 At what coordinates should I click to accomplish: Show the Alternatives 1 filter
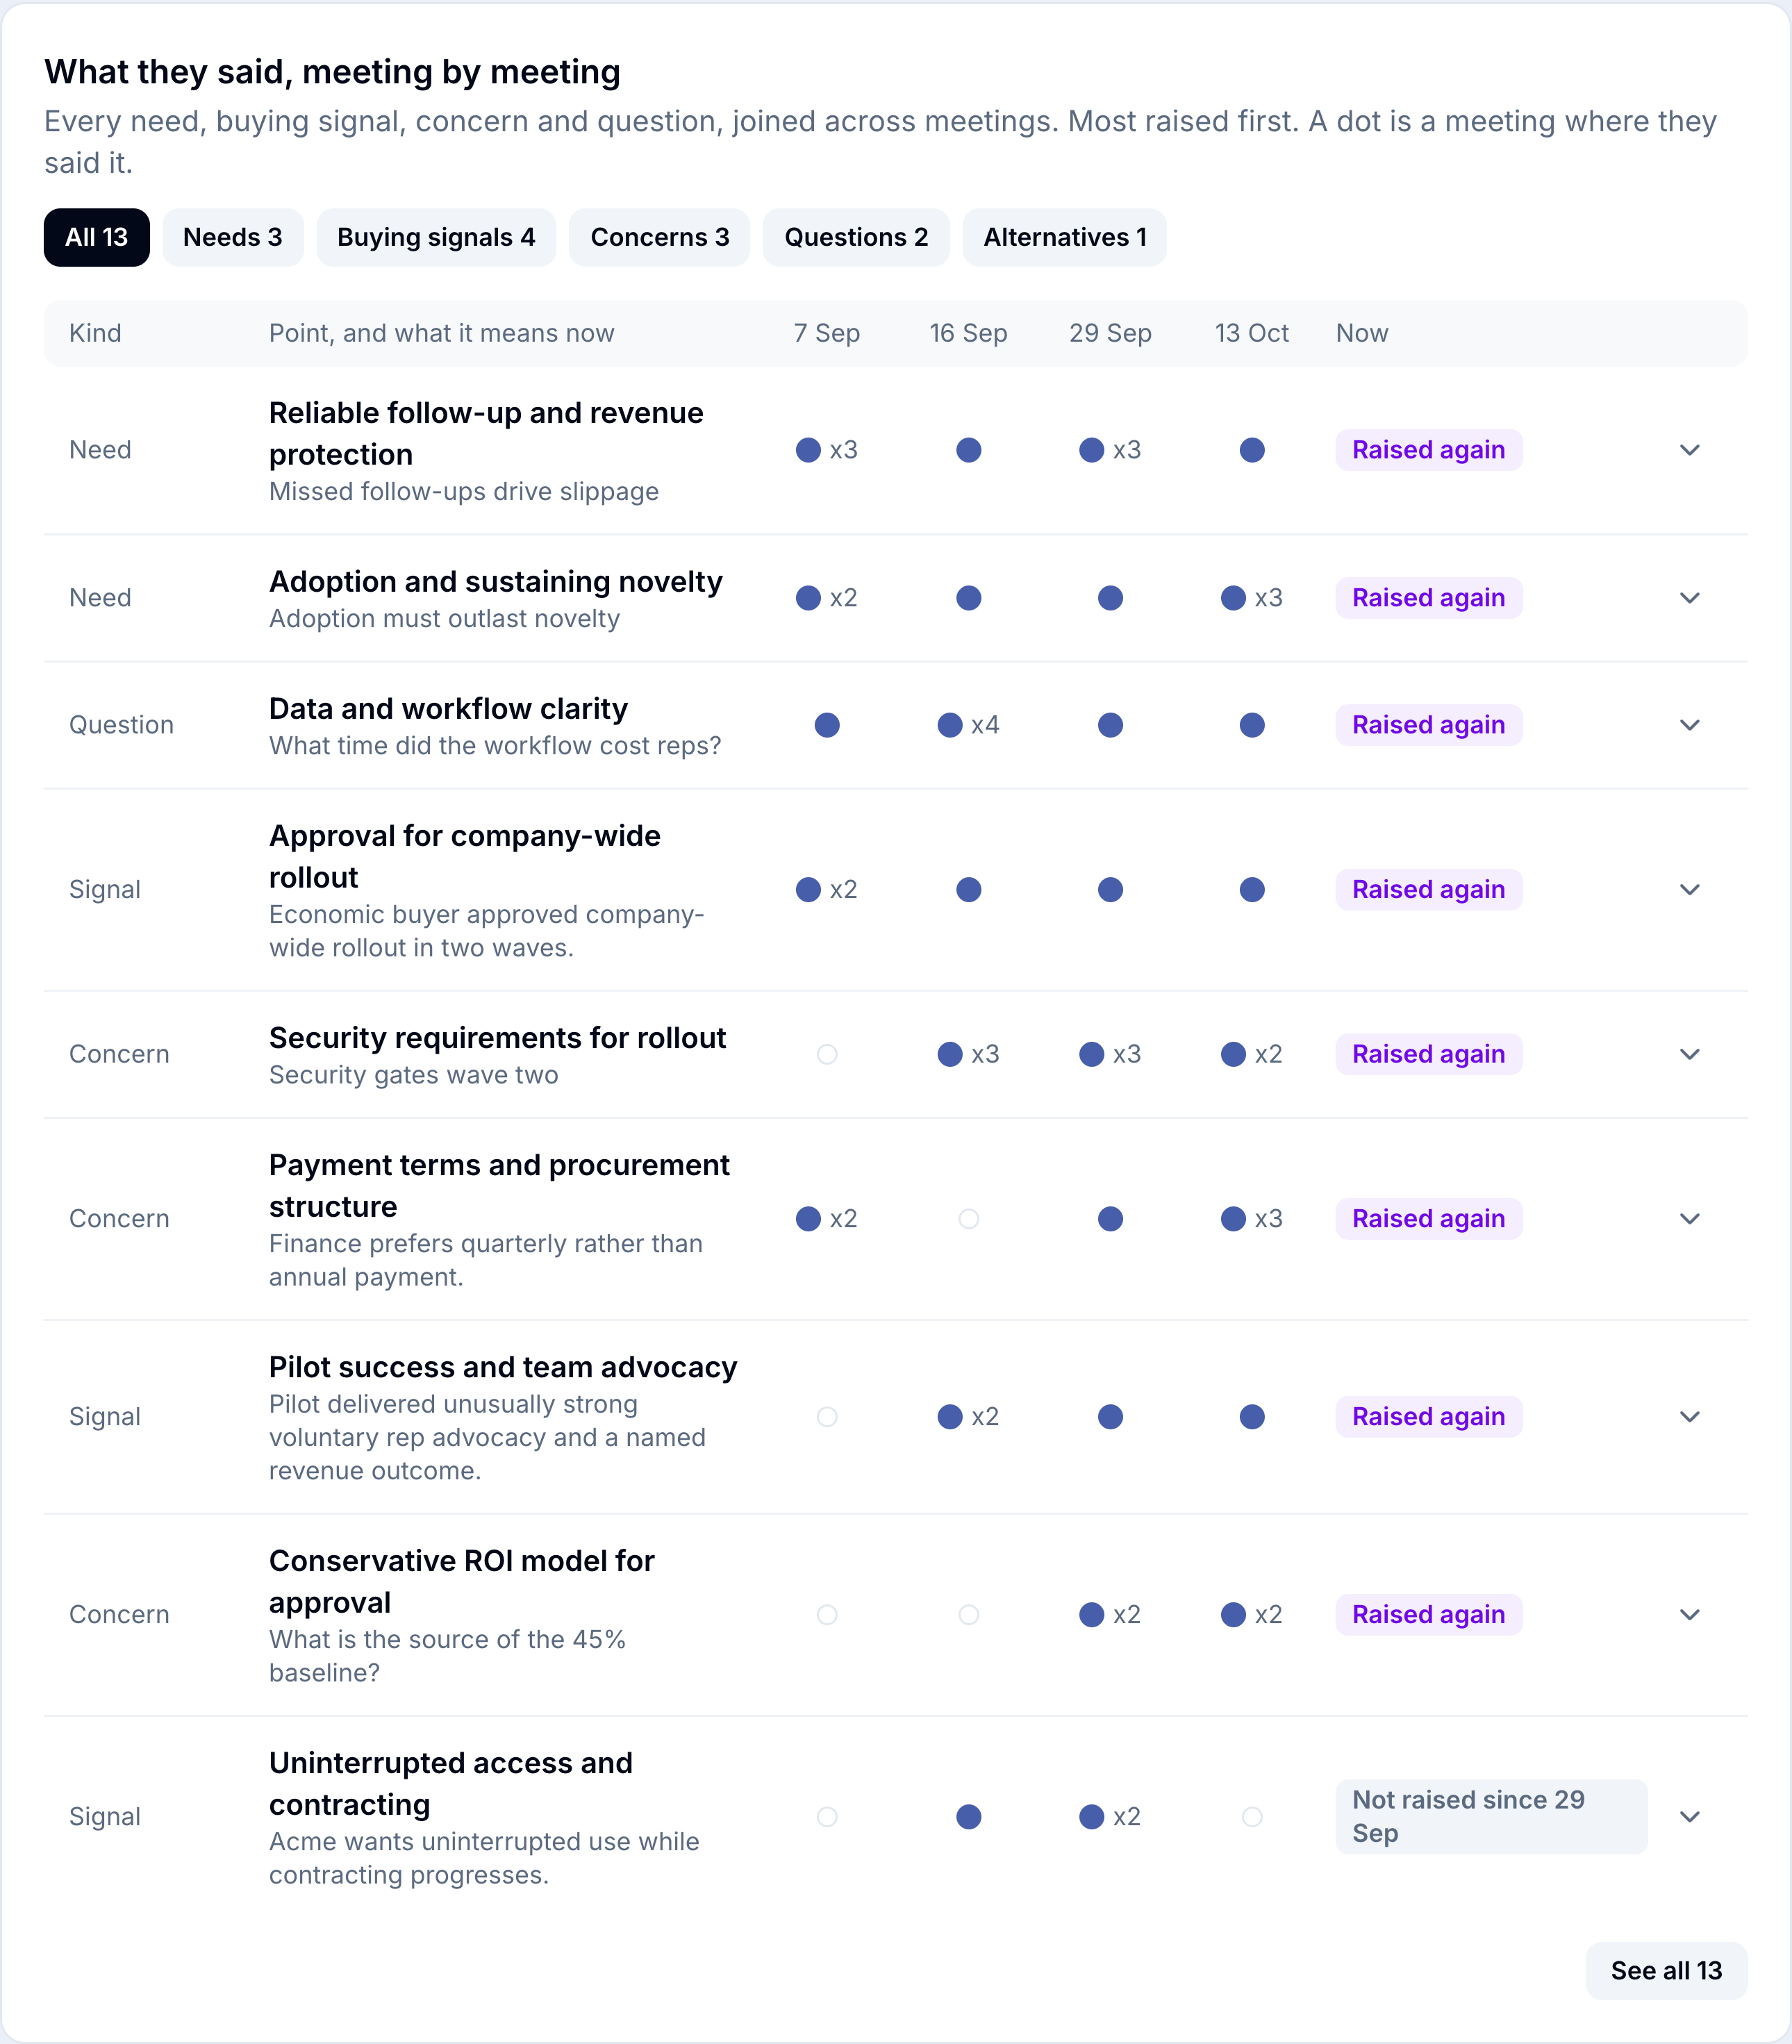[x=1065, y=237]
